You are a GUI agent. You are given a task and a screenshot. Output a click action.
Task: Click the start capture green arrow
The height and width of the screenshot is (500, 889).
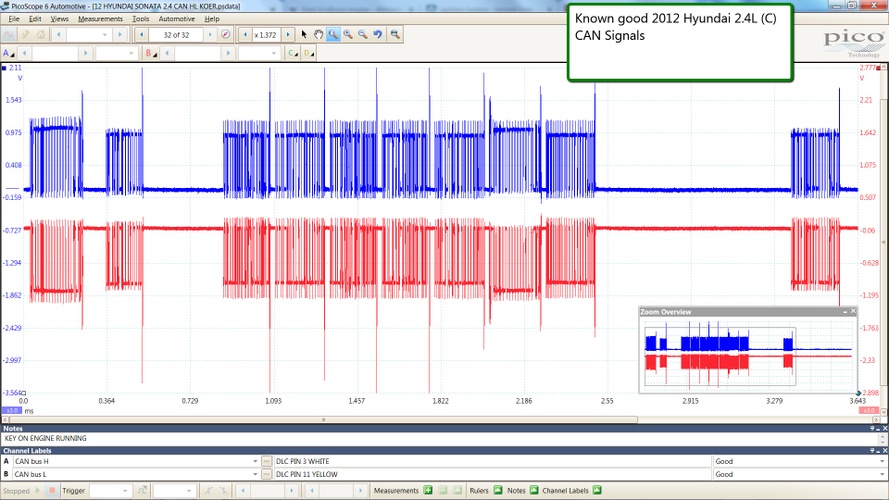click(x=37, y=490)
